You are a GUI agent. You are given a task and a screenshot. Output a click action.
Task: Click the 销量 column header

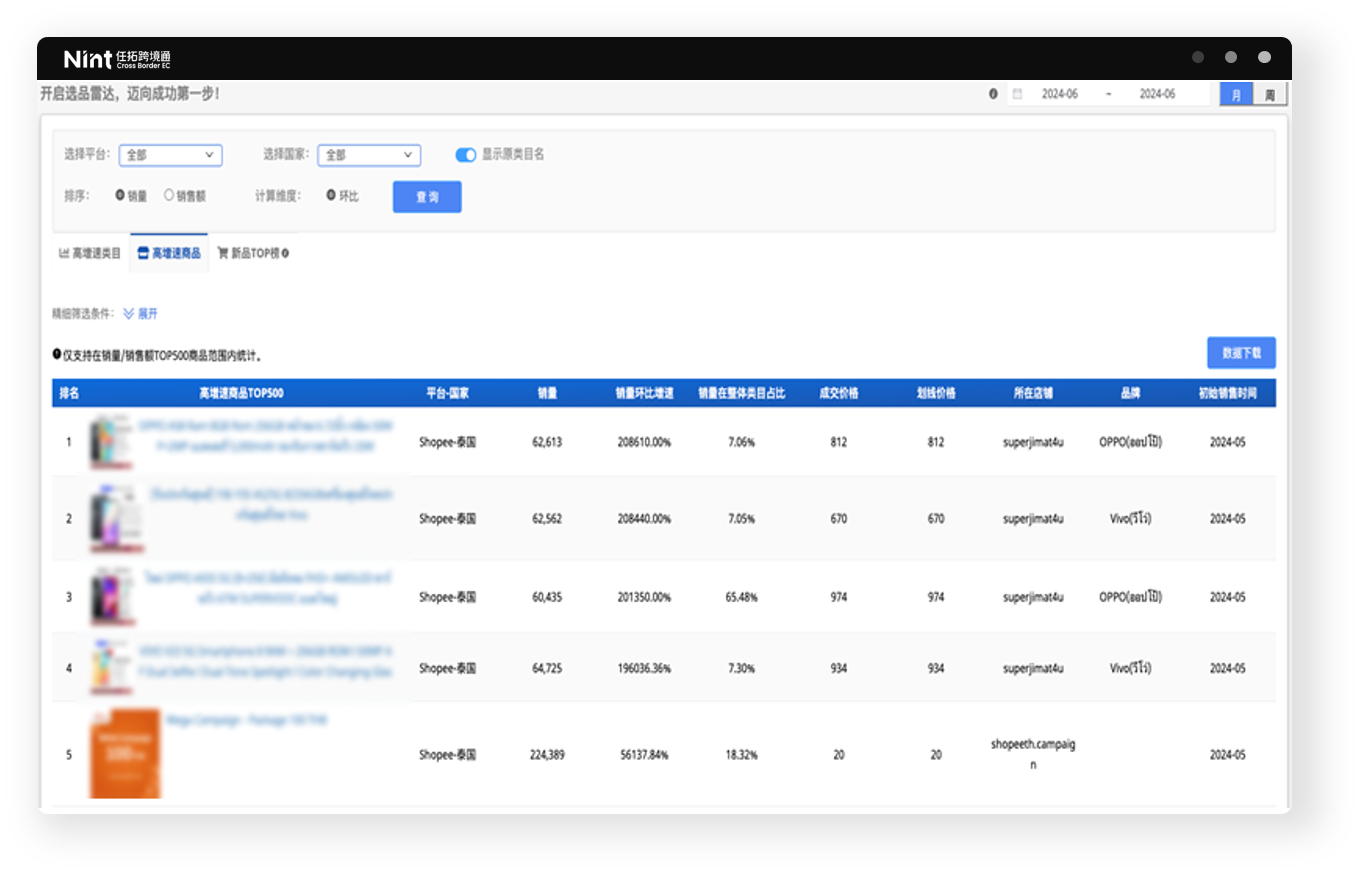(547, 393)
